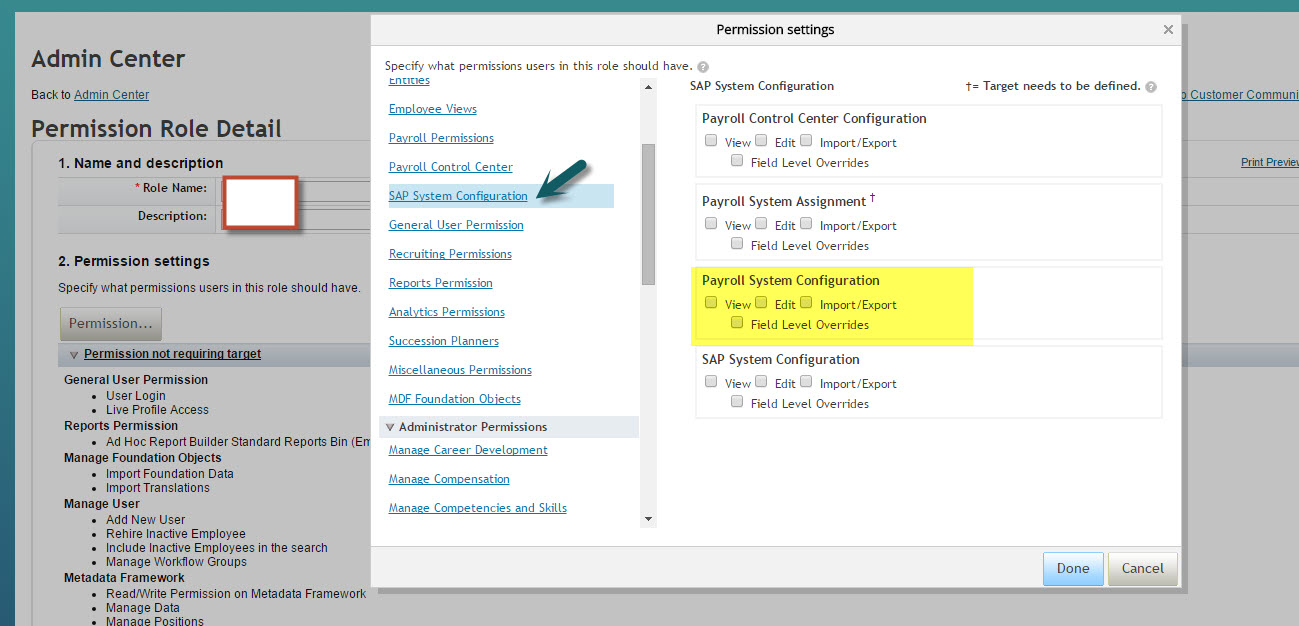Collapse Permission not requiring target section
The width and height of the screenshot is (1299, 626).
73,355
